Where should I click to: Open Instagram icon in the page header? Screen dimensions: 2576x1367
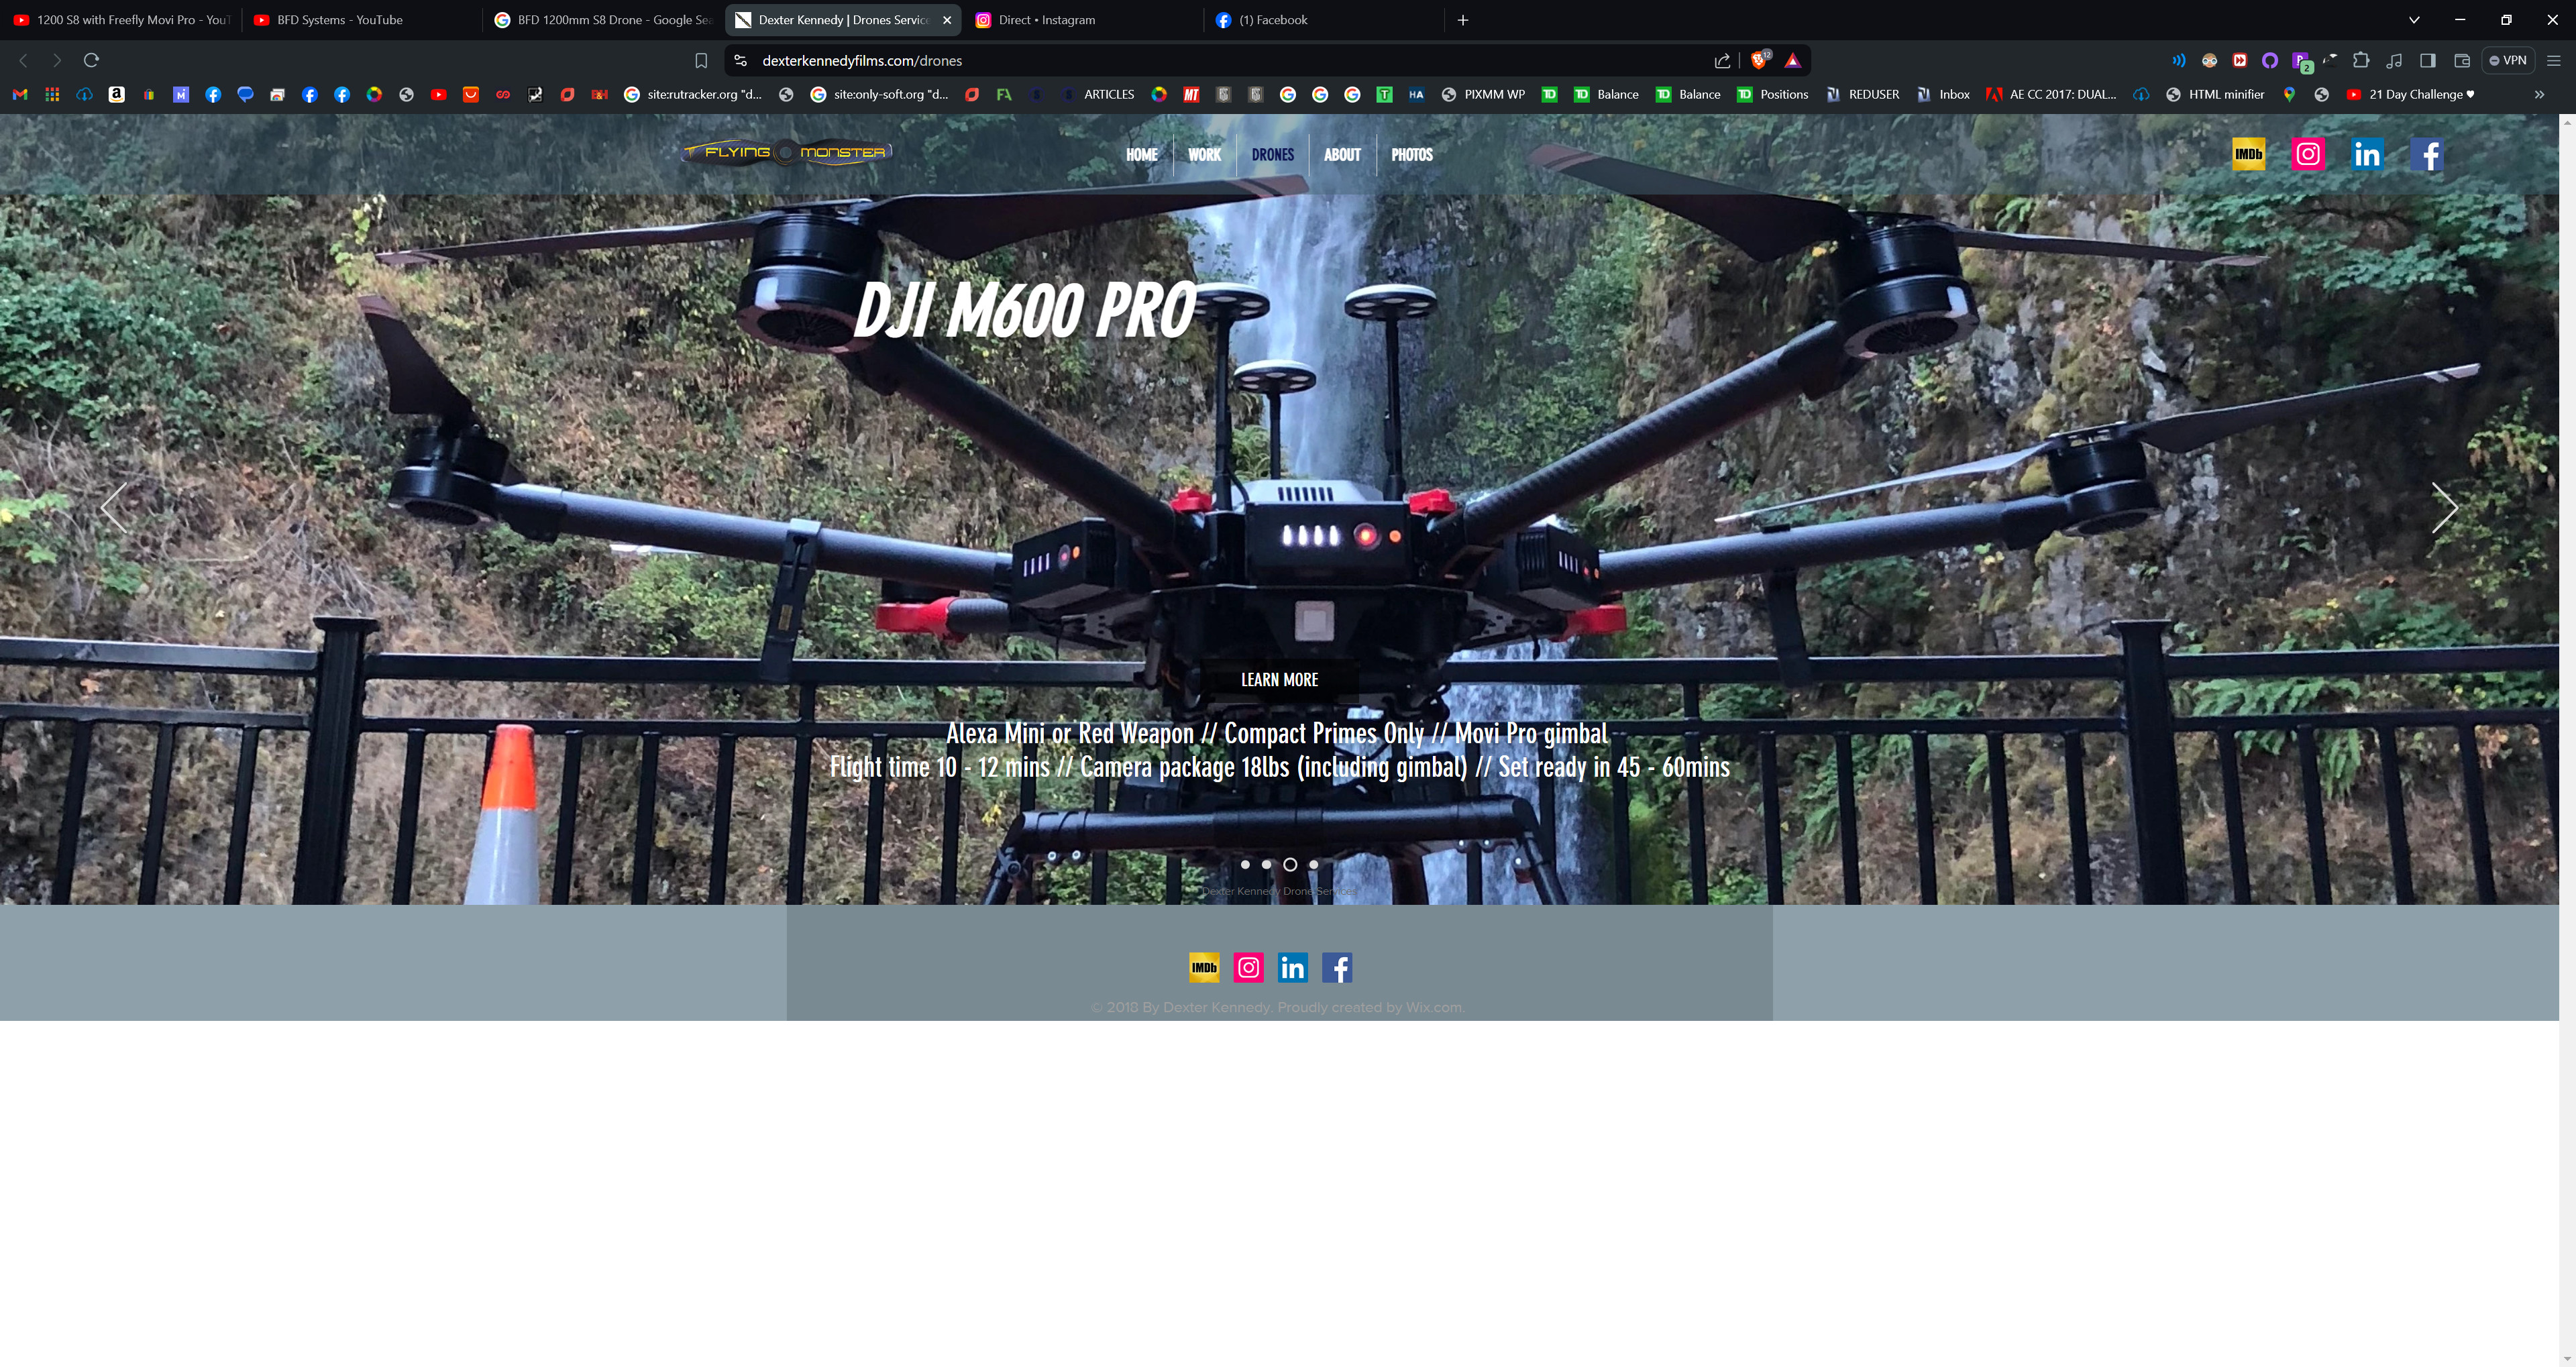2308,154
